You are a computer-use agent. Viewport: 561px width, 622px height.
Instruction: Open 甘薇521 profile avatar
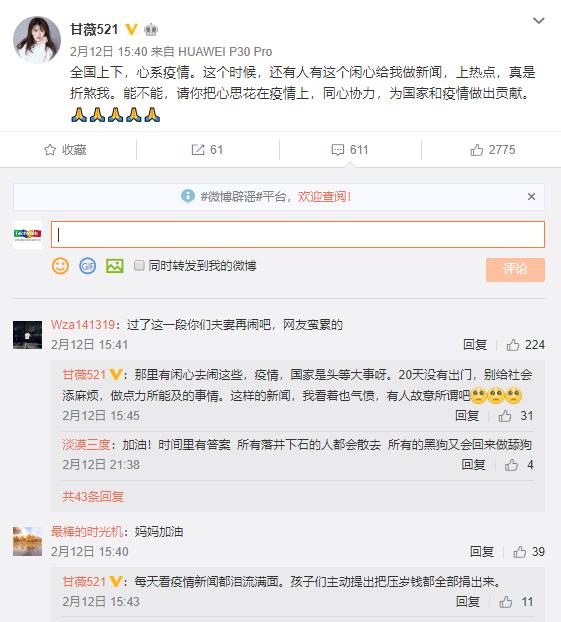(37, 40)
